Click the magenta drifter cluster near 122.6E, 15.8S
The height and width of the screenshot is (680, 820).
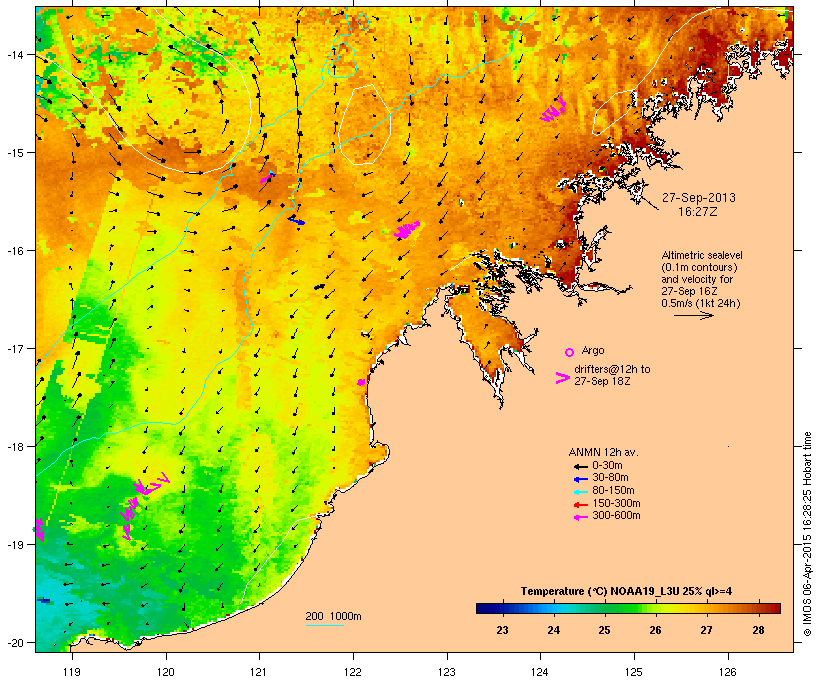pyautogui.click(x=407, y=229)
